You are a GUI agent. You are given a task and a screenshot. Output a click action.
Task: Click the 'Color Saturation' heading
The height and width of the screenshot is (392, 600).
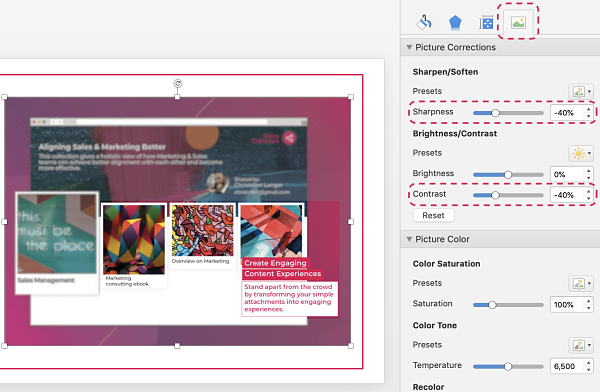(446, 264)
